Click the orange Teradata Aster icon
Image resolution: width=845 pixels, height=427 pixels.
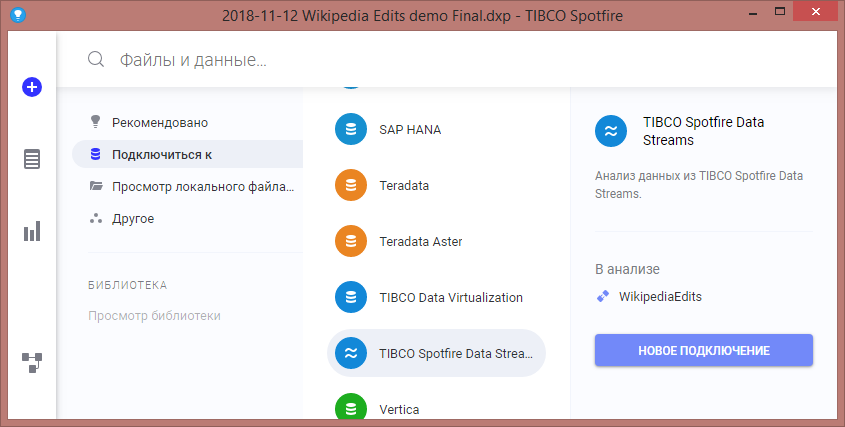tap(351, 241)
